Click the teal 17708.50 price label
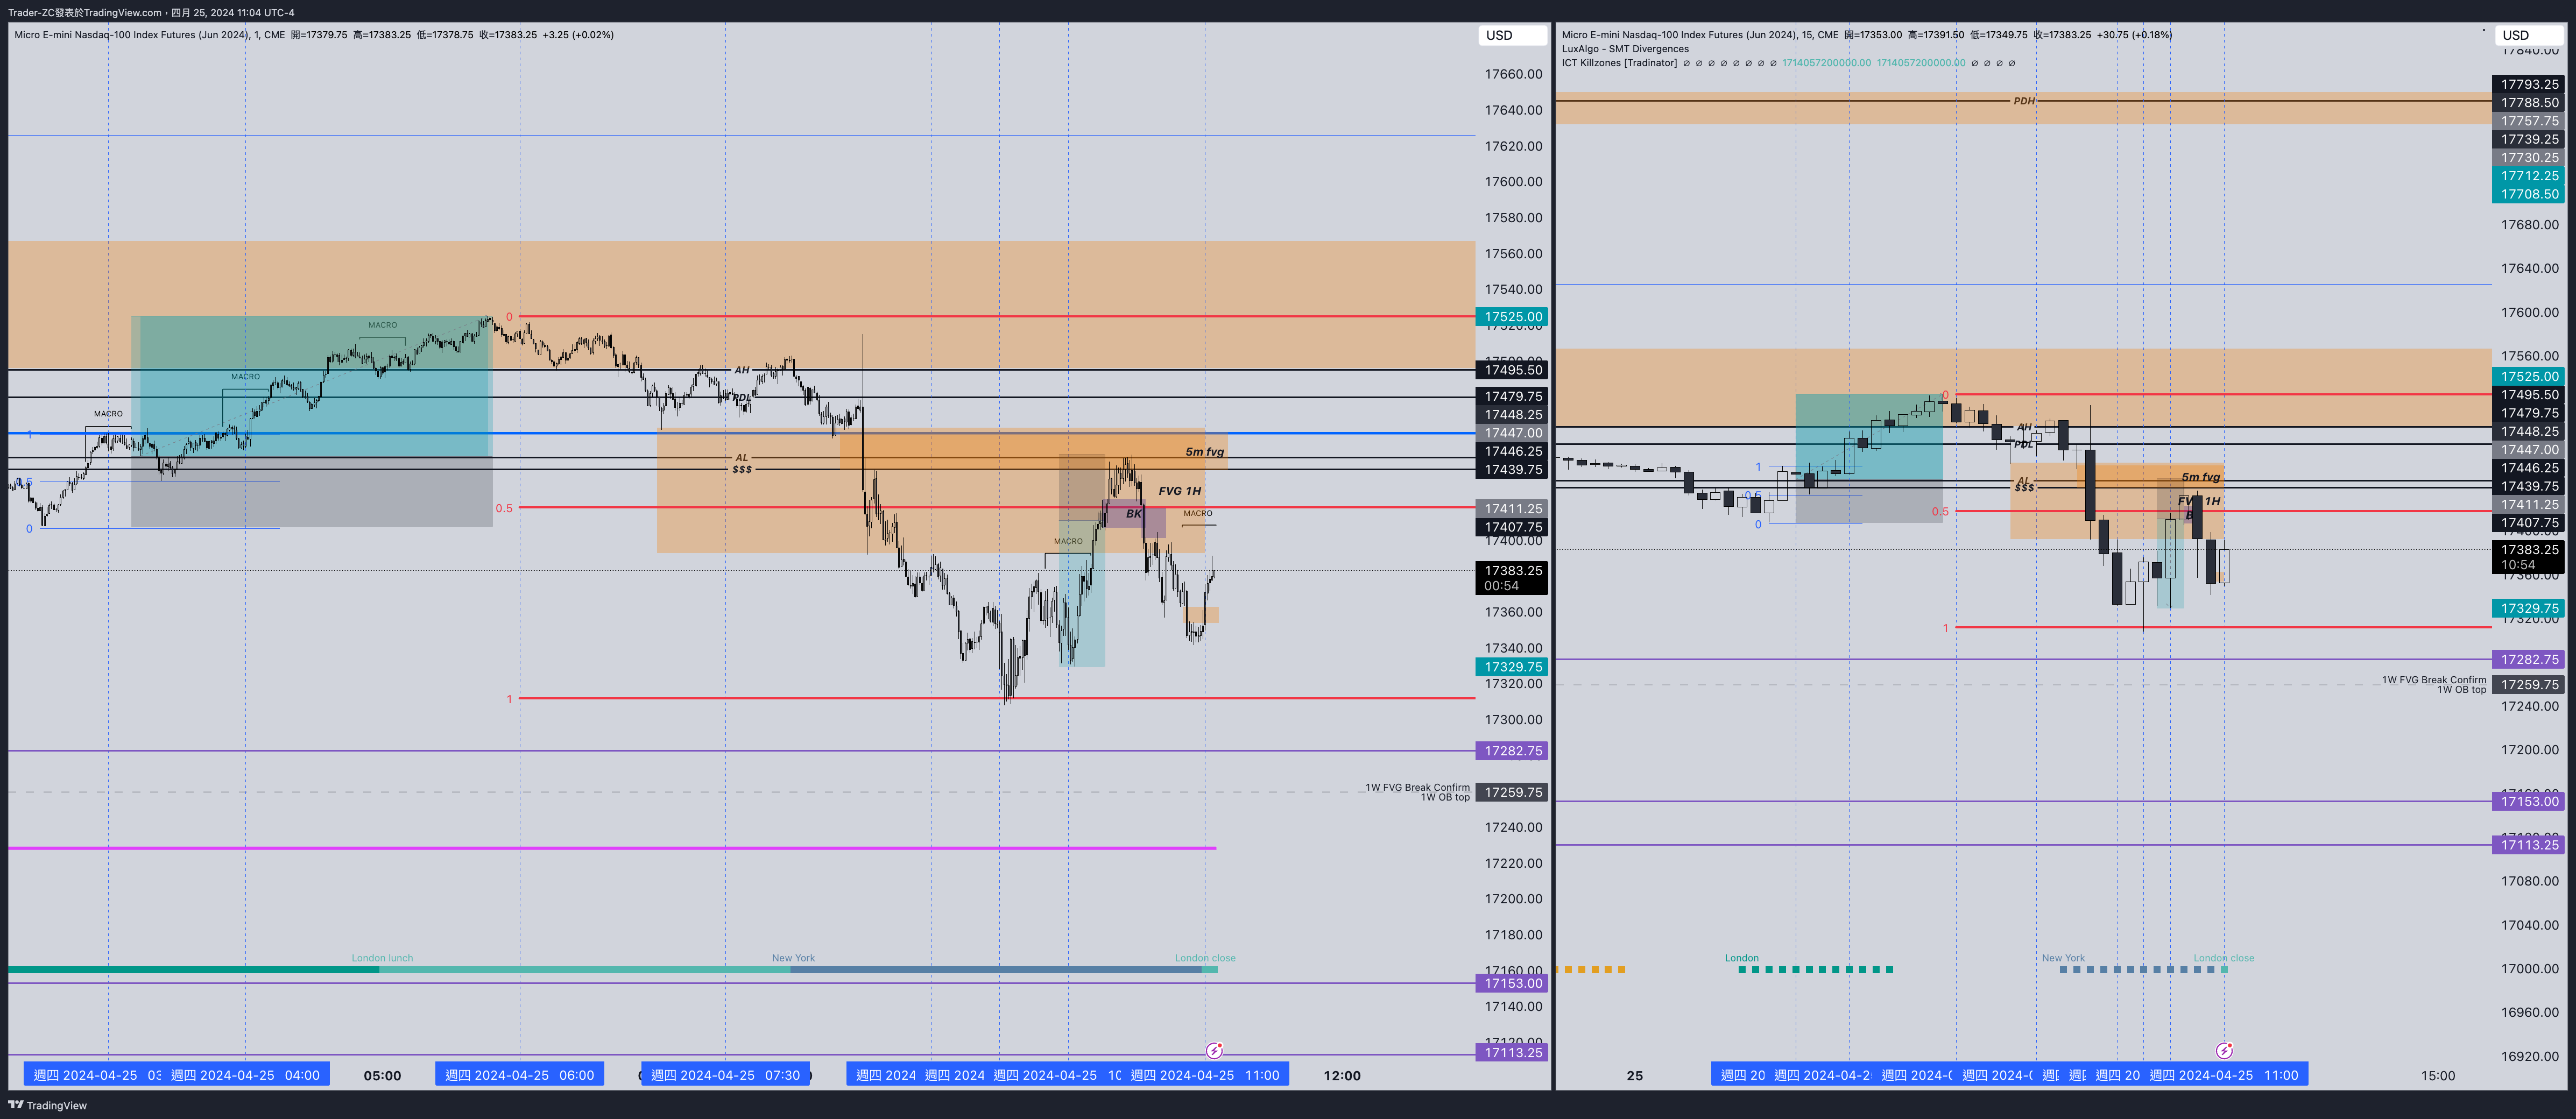2576x1119 pixels. pos(2529,194)
